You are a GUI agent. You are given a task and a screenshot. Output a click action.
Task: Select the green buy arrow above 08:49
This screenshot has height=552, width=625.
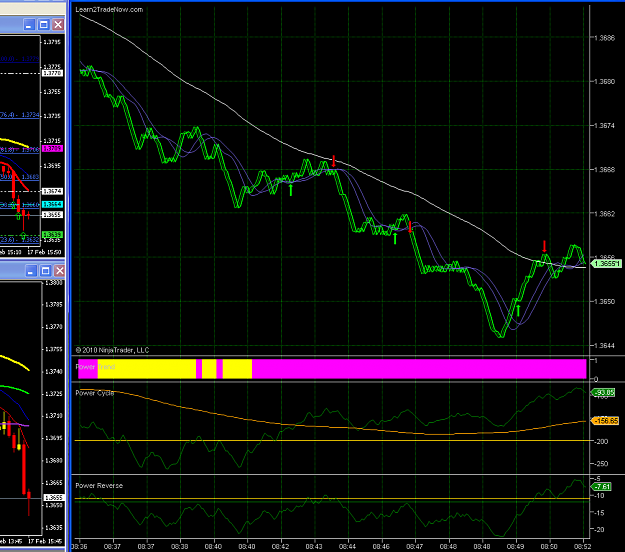518,310
